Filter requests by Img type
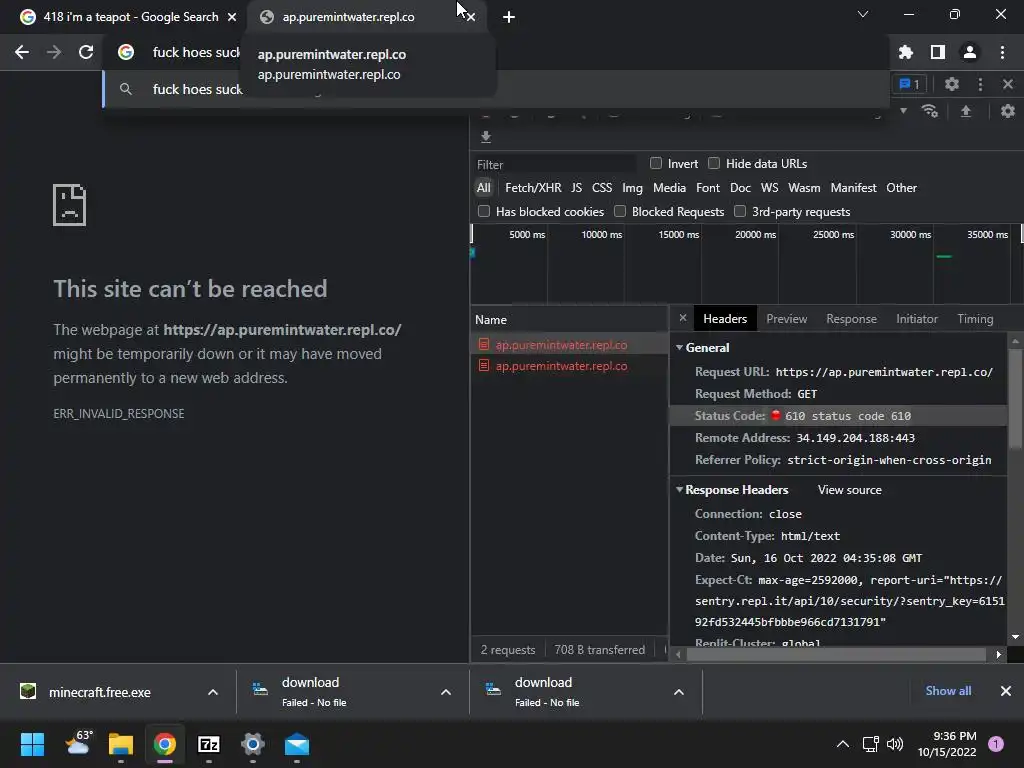Image resolution: width=1024 pixels, height=768 pixels. [632, 187]
